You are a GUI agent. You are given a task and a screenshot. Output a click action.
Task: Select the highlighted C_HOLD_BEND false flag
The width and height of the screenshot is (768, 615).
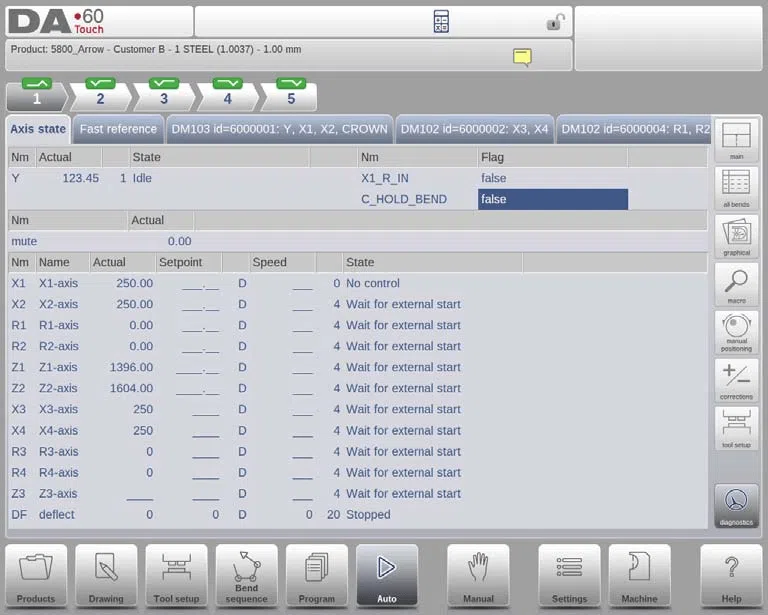coord(552,199)
